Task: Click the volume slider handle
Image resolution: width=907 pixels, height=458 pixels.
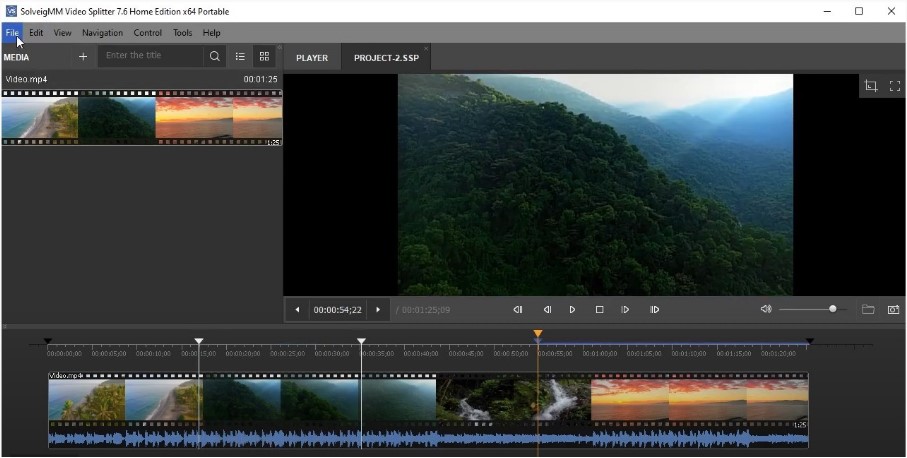Action: 832,310
